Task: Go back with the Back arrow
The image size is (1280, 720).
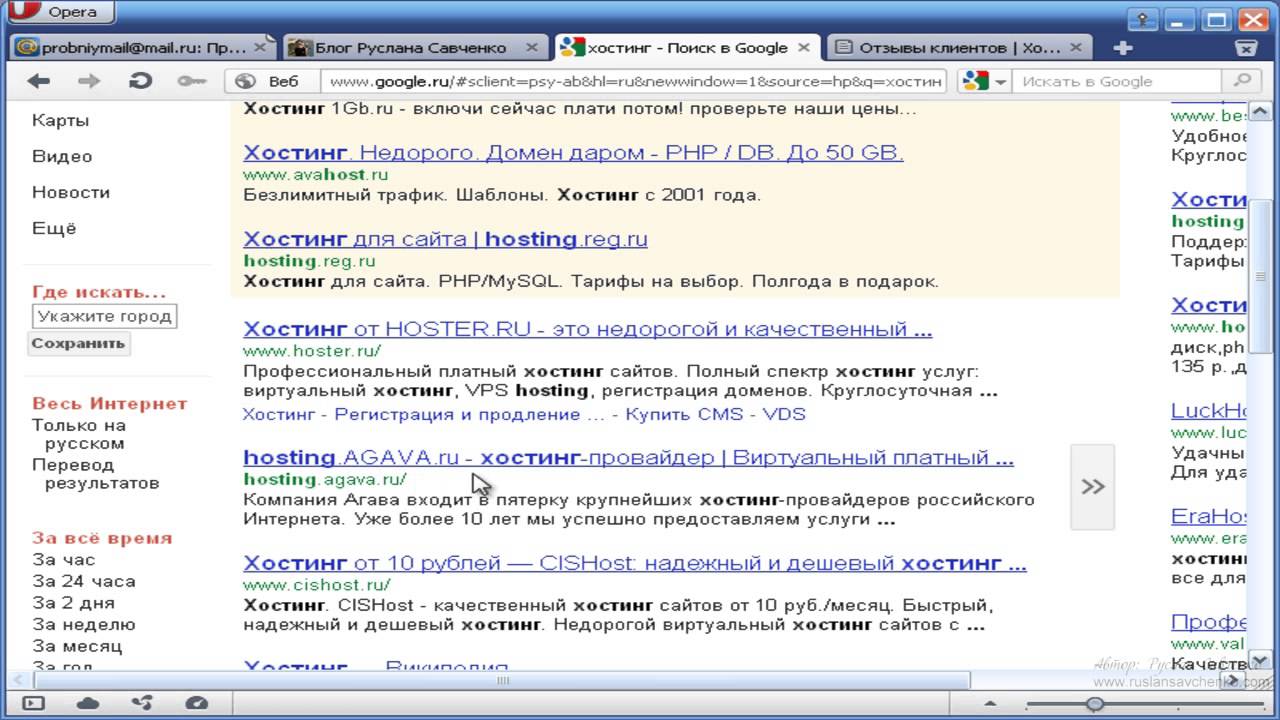Action: click(x=39, y=81)
